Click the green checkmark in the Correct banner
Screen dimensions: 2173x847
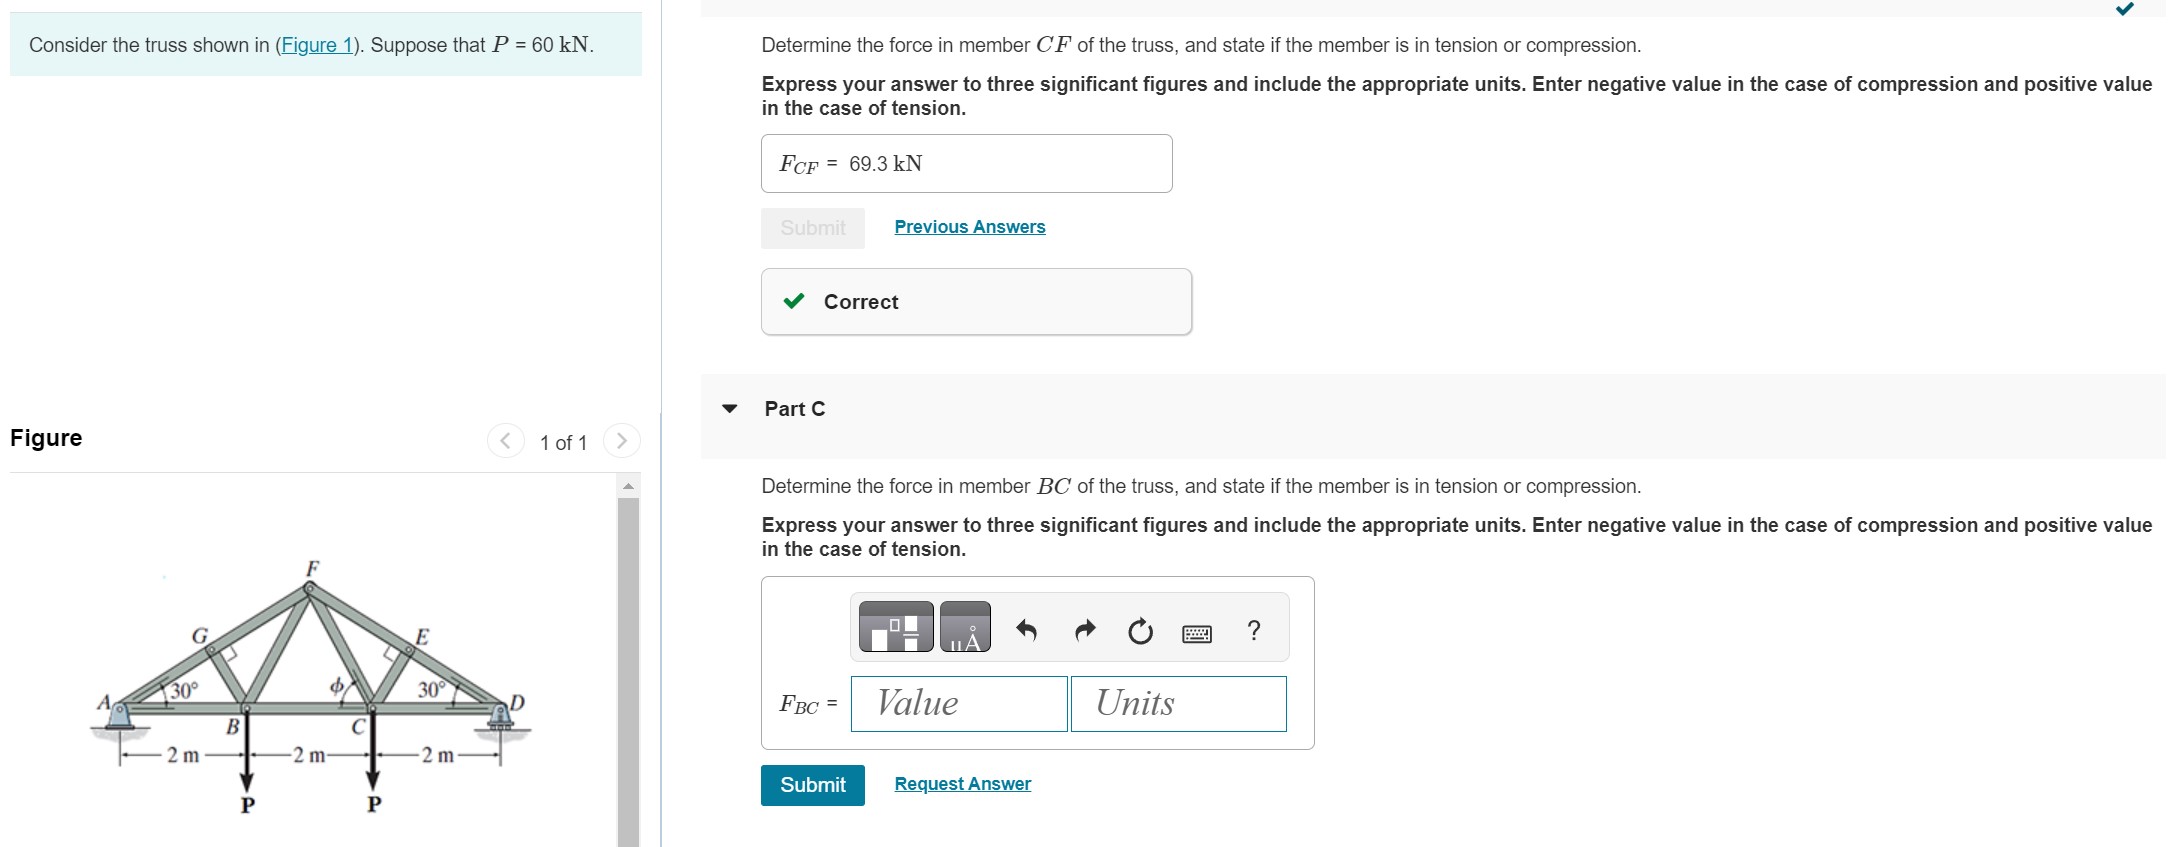794,301
